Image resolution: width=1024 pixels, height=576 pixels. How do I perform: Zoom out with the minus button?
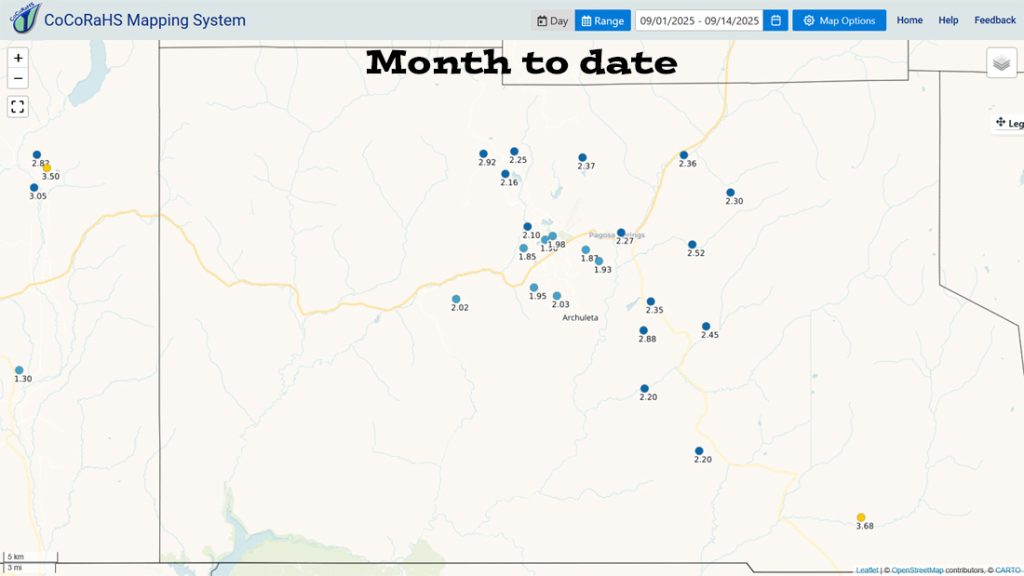tap(18, 78)
